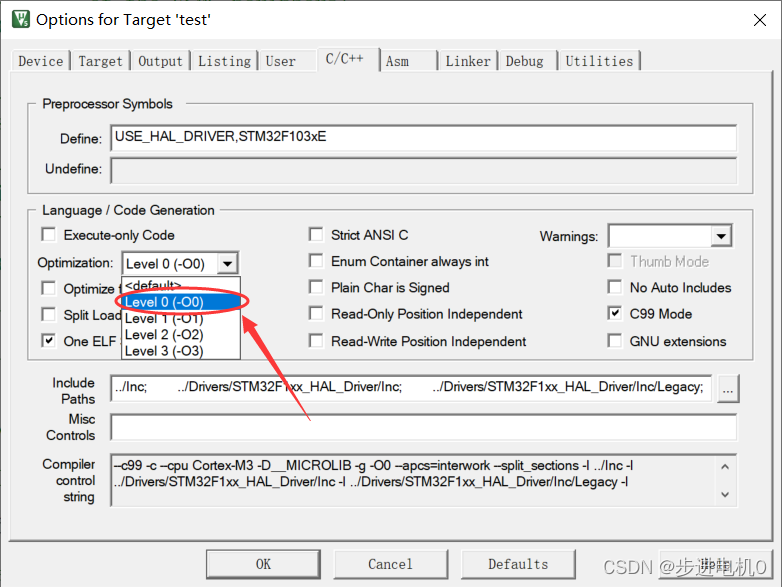Toggle Enum Container always int
782x587 pixels.
pos(316,261)
